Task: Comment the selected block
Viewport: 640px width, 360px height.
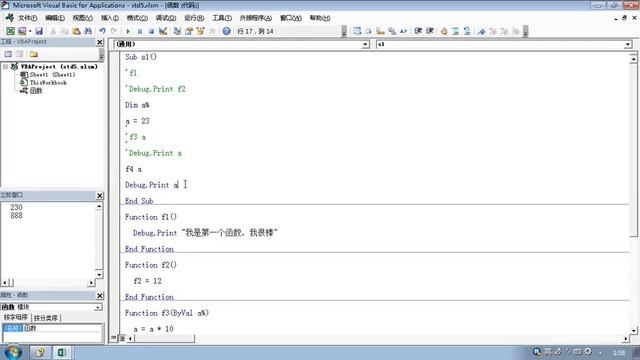Action: click(x=456, y=31)
